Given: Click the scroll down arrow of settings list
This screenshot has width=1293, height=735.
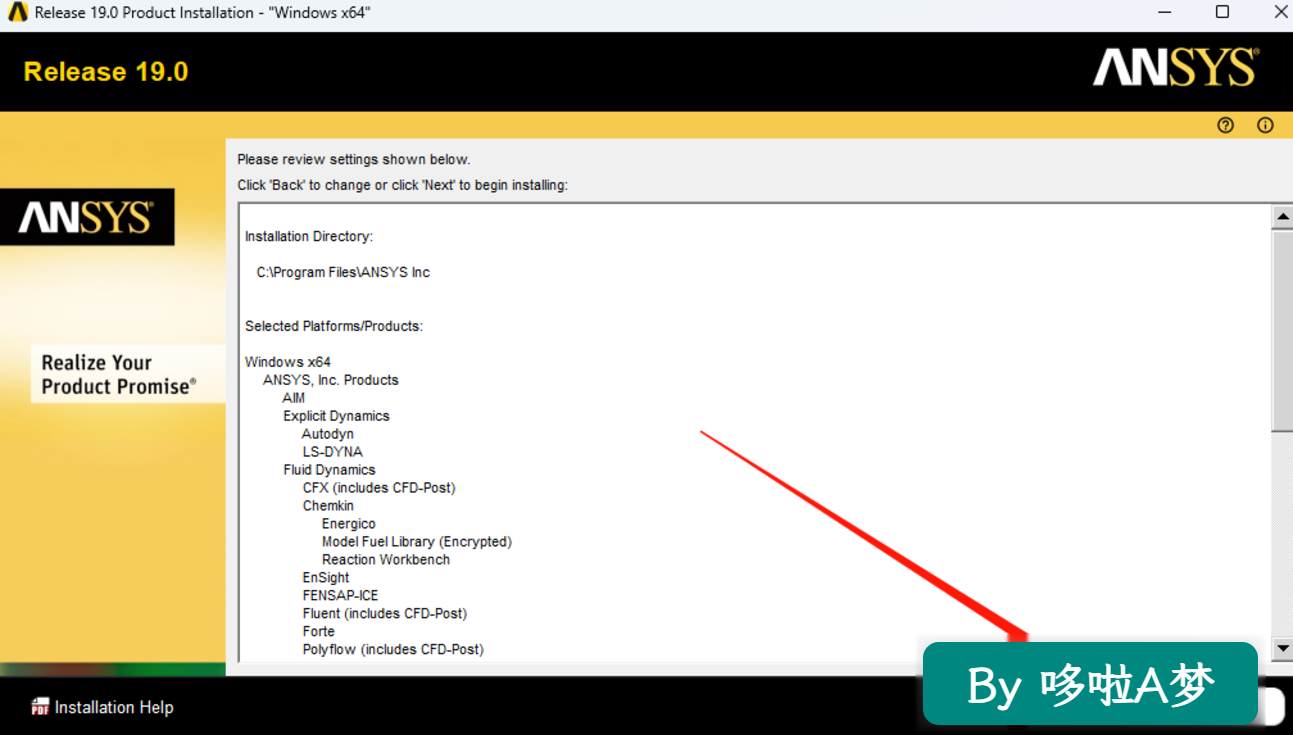Looking at the screenshot, I should click(x=1282, y=648).
